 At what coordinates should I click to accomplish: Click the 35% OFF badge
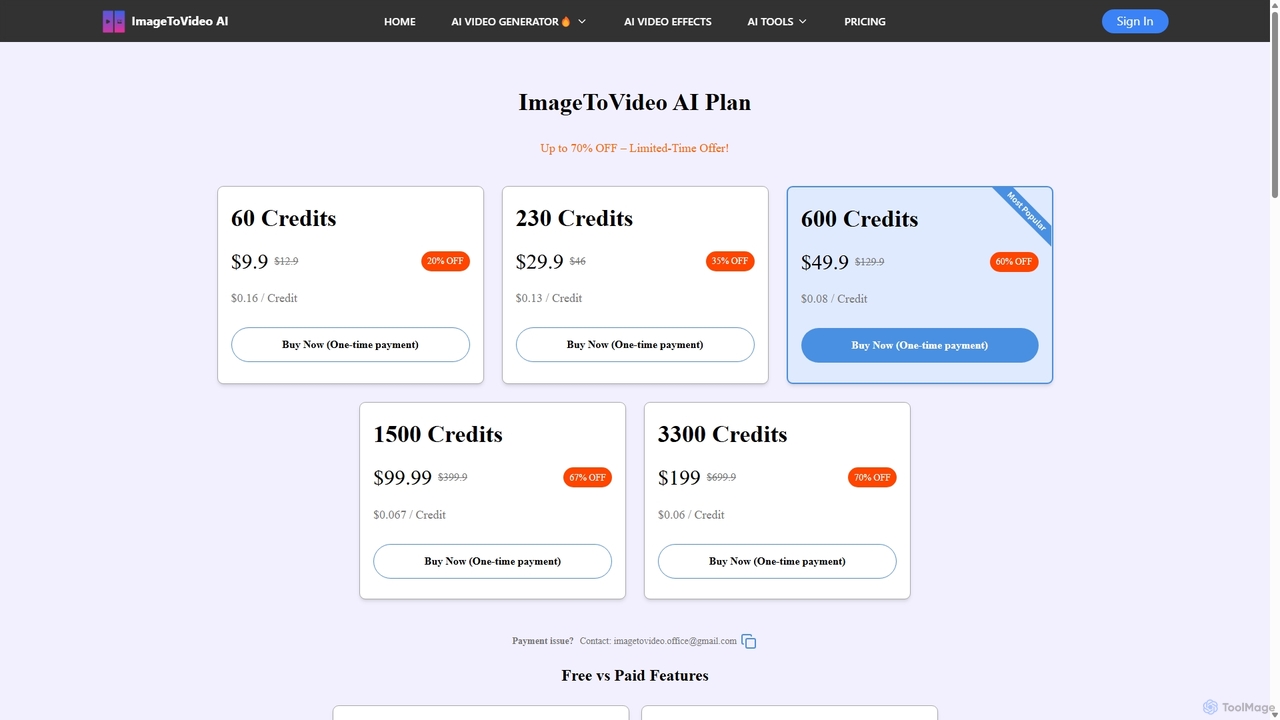(x=730, y=261)
